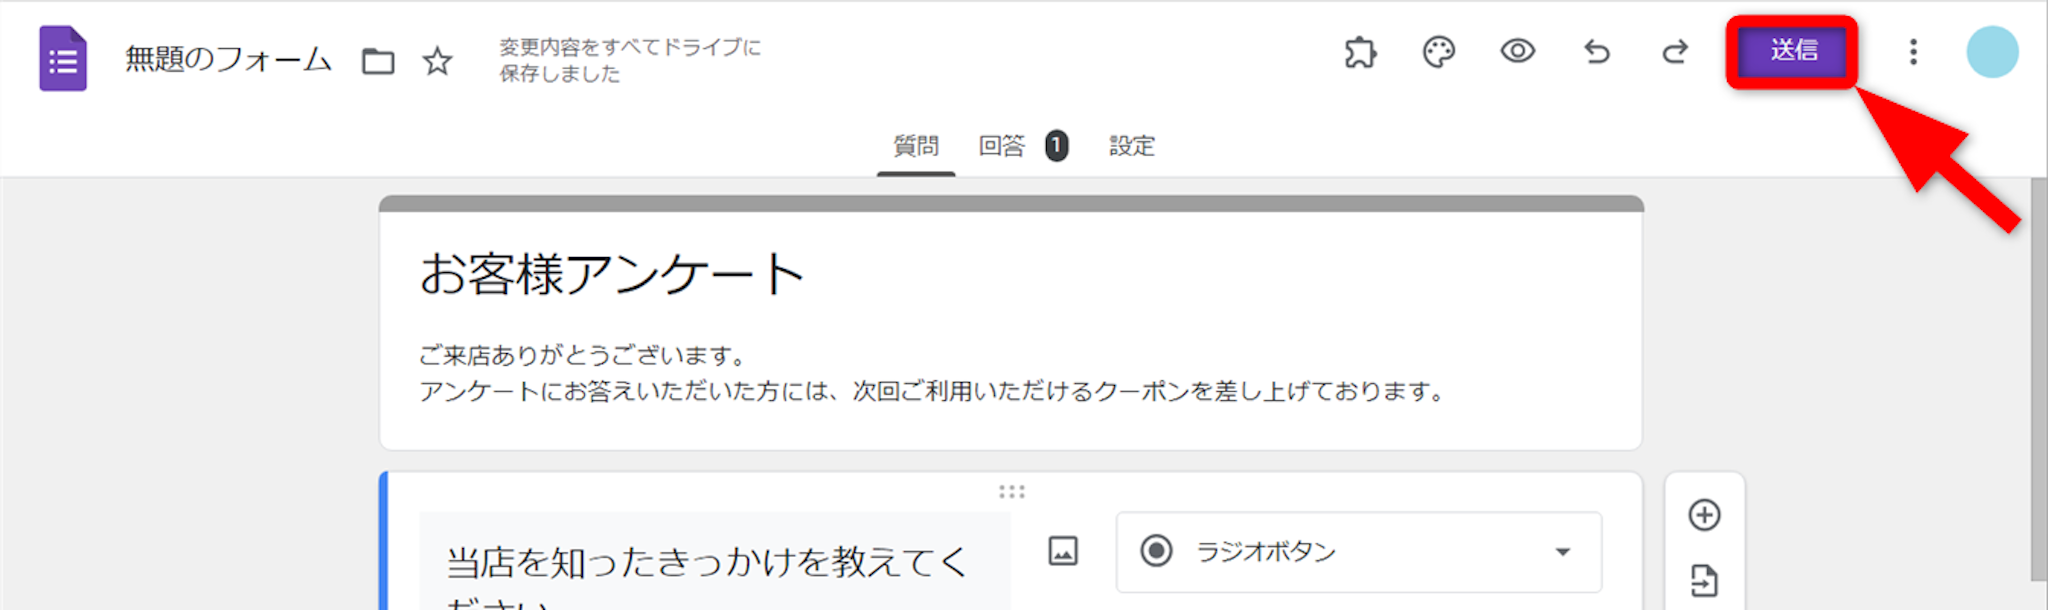Open the theme palette customization icon
Screen dimensions: 2048x610
click(1439, 51)
